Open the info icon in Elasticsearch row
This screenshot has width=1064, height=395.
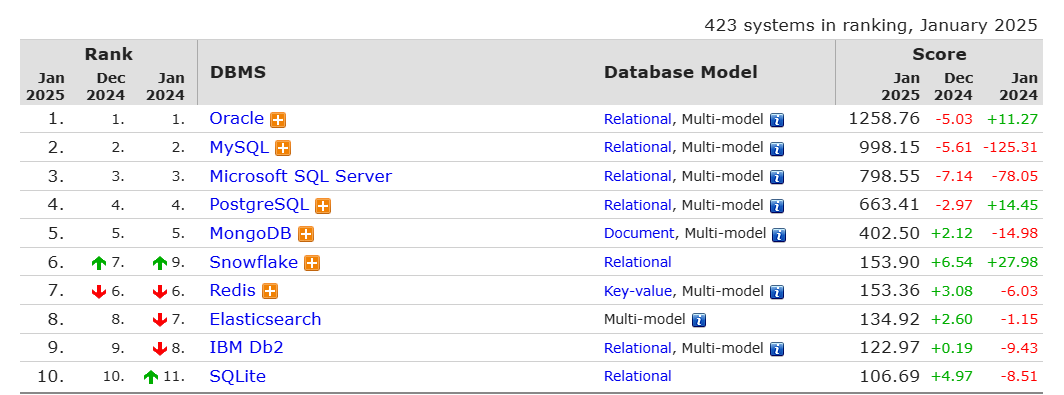[699, 320]
